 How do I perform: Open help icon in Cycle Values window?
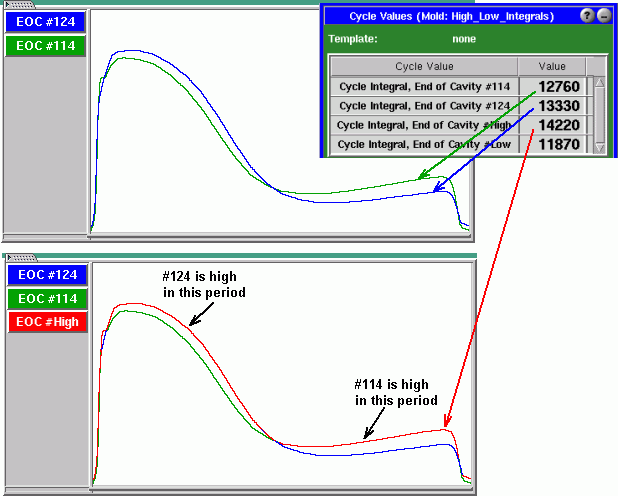tap(587, 16)
